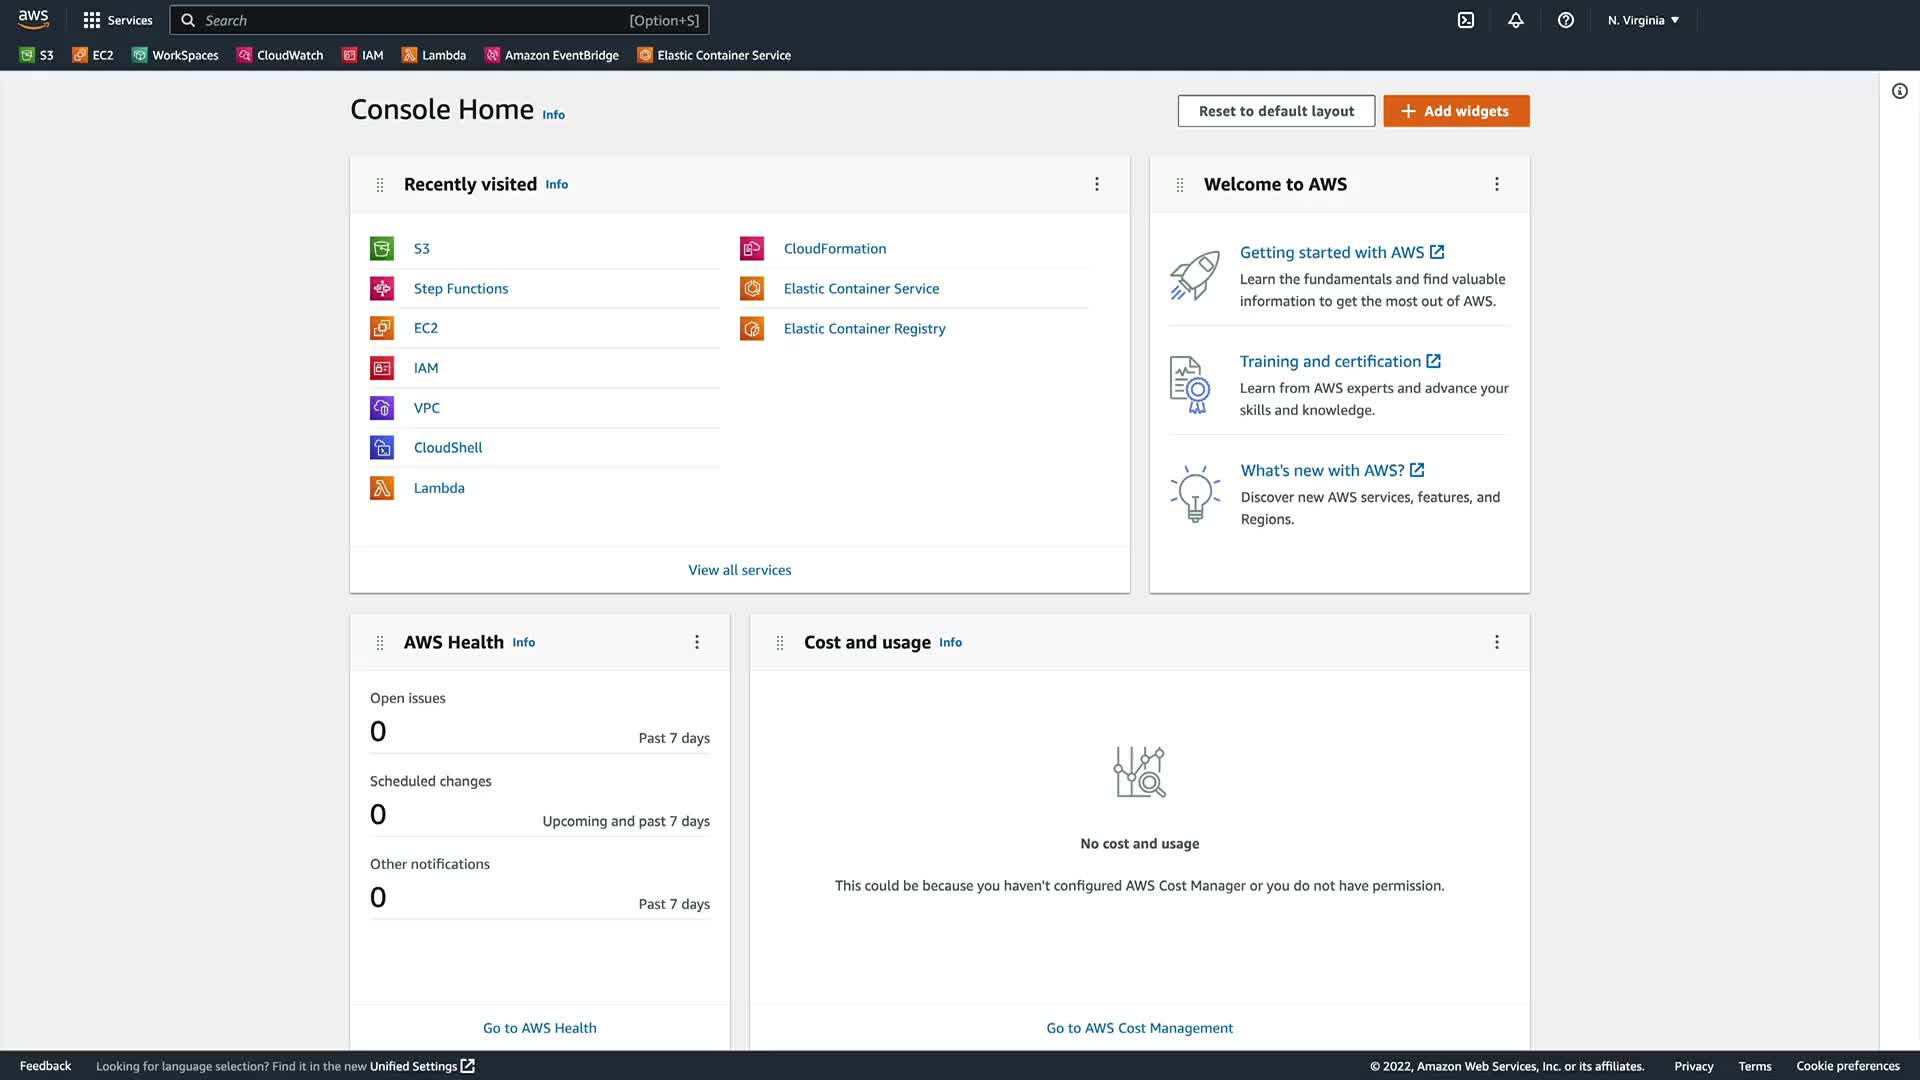
Task: Open the CloudShell icon in top bar
Action: 1466,20
